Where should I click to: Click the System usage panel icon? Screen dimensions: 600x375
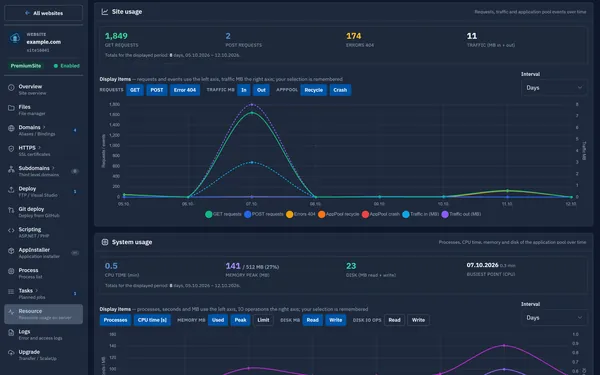pos(104,242)
